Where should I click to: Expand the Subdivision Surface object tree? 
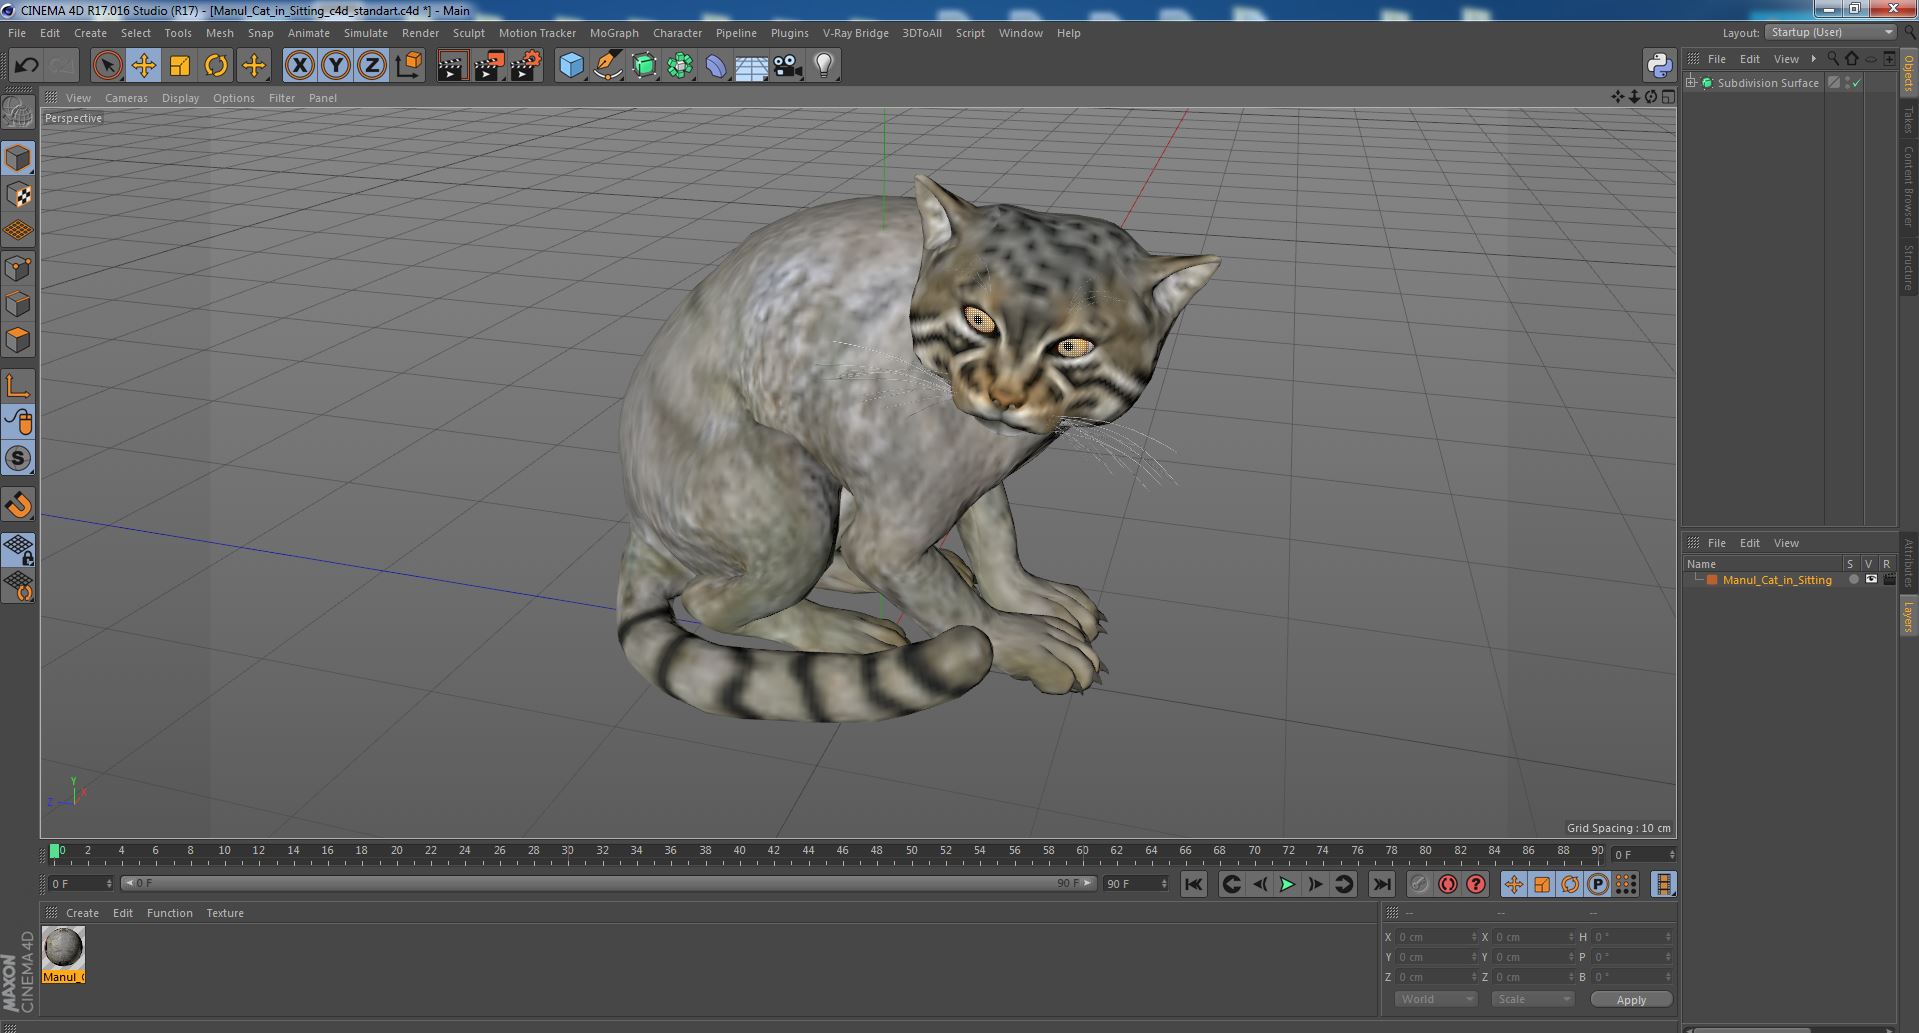pyautogui.click(x=1691, y=83)
